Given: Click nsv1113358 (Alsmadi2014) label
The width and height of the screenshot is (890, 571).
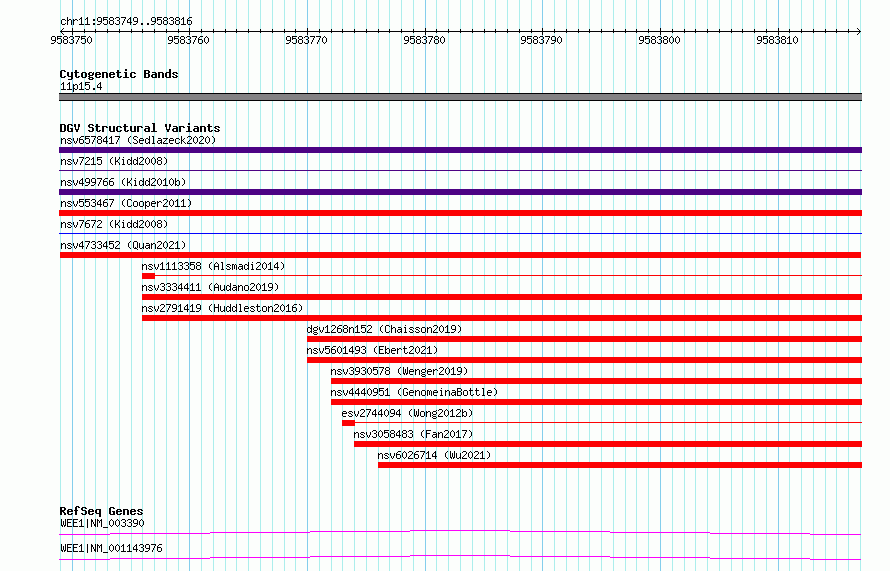Looking at the screenshot, I should click(x=213, y=266).
